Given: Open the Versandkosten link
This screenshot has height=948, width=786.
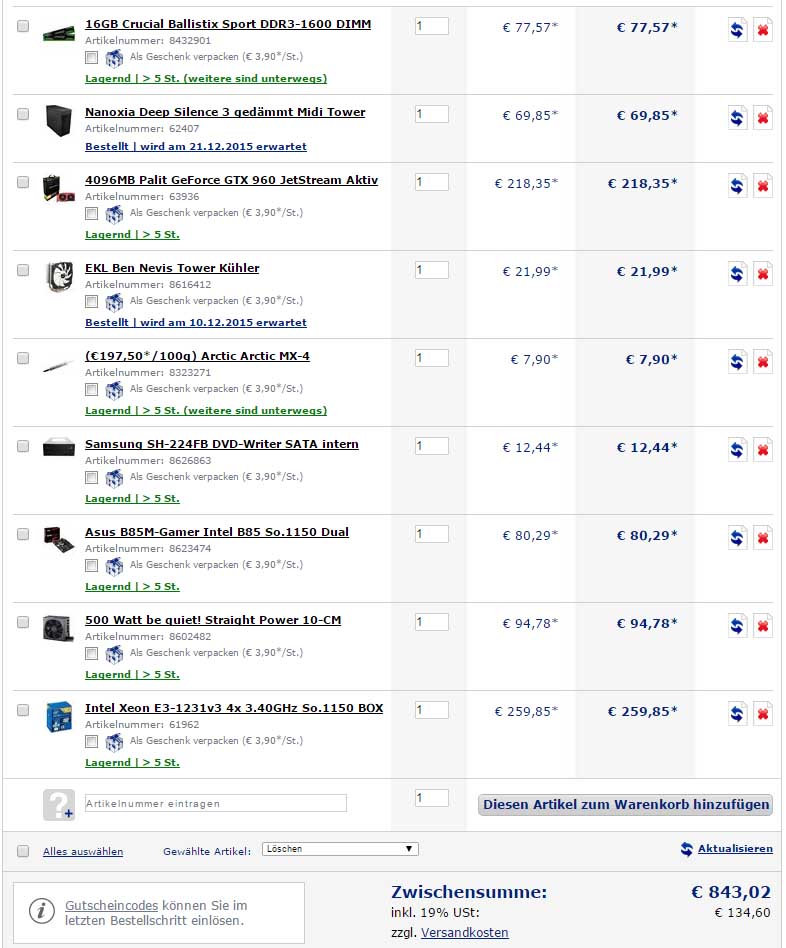Looking at the screenshot, I should [464, 933].
